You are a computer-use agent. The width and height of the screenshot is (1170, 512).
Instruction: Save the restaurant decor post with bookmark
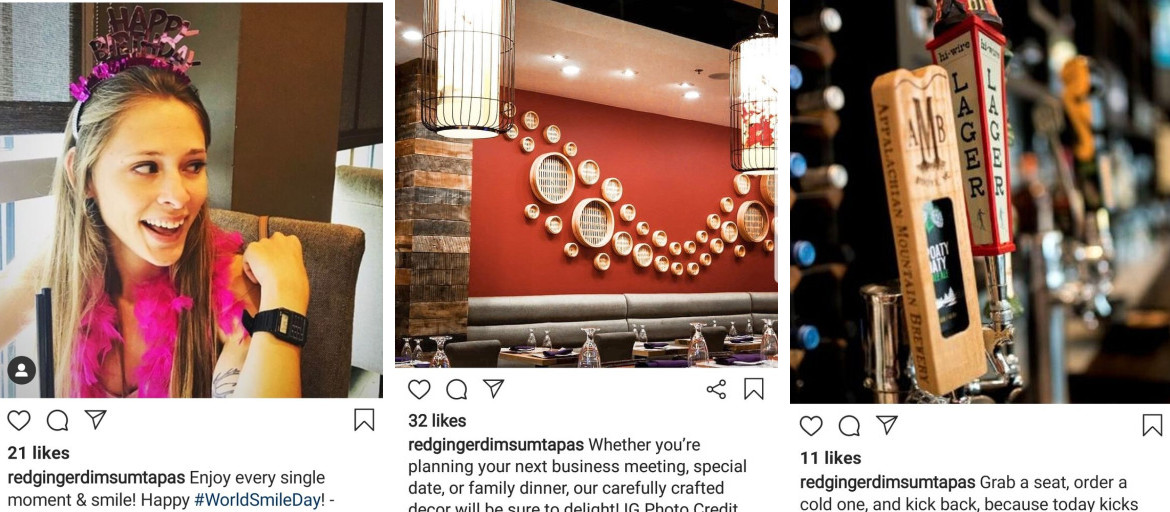754,389
